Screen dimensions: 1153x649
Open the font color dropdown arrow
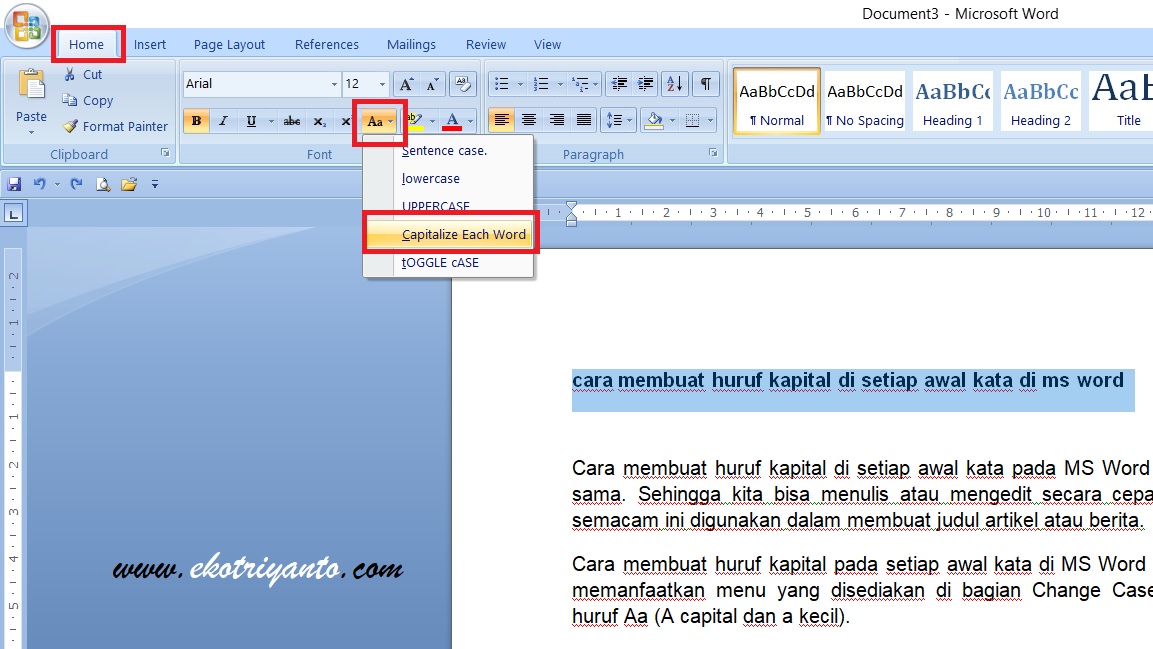pos(471,121)
